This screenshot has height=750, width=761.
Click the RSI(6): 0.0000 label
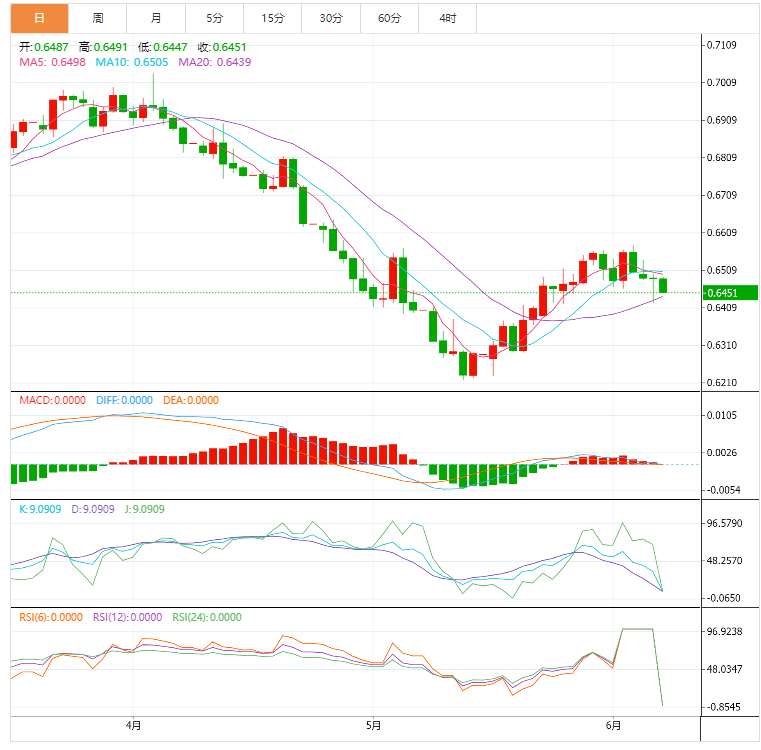pyautogui.click(x=51, y=617)
